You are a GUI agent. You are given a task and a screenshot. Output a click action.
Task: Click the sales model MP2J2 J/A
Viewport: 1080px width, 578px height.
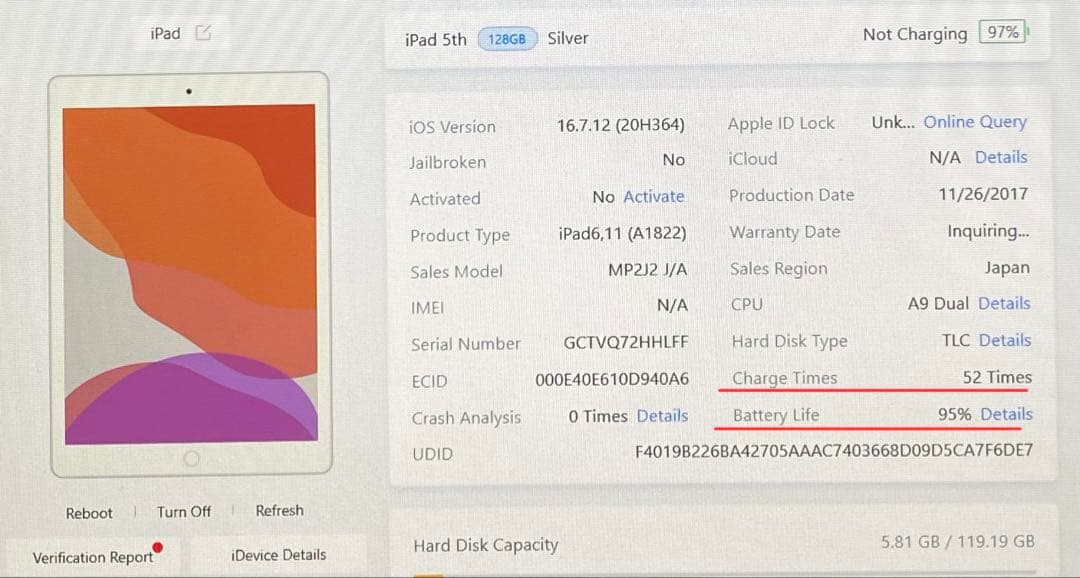coord(647,269)
